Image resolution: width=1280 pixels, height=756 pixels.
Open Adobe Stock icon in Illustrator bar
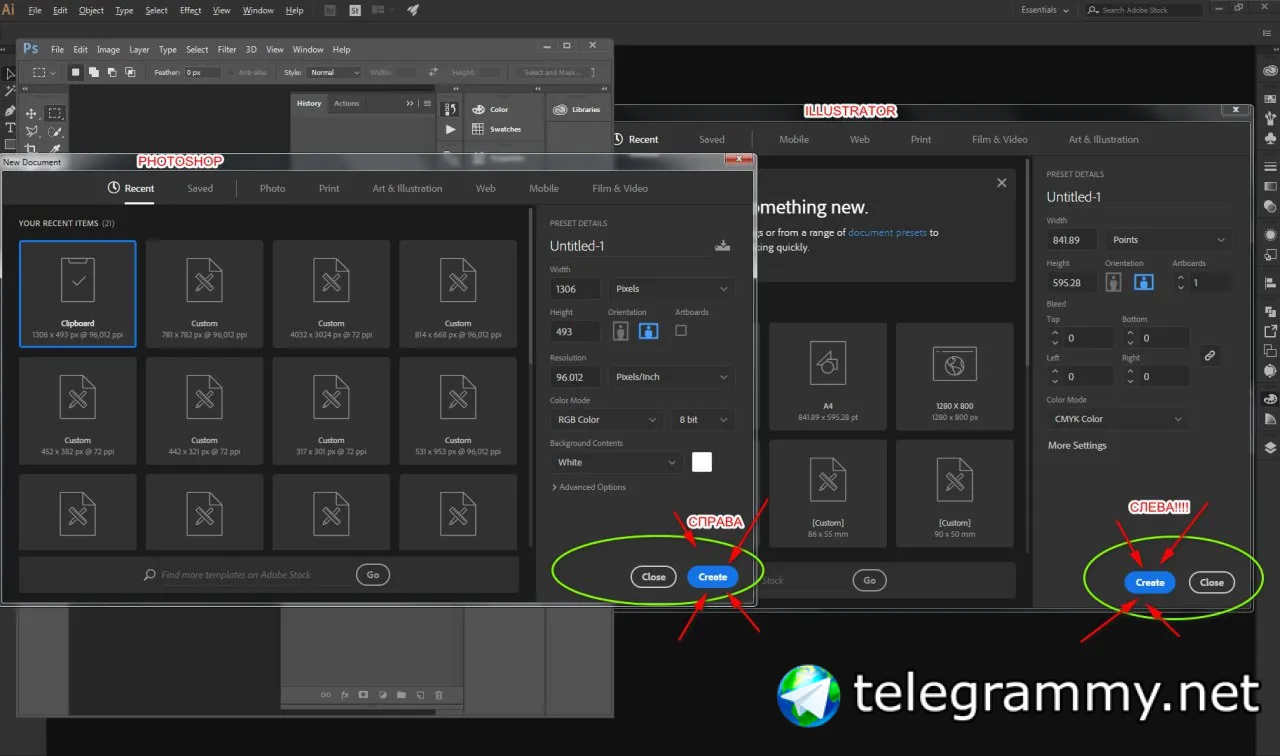tap(356, 10)
